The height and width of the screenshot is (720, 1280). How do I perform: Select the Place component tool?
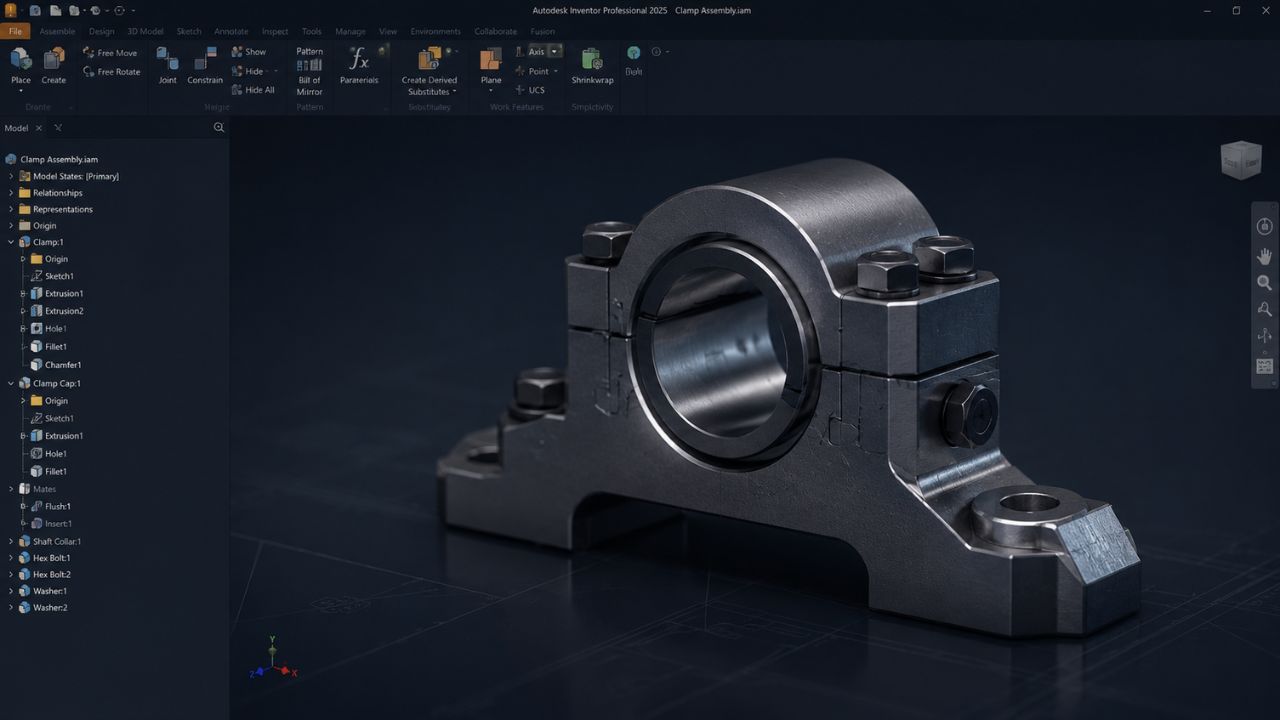tap(21, 66)
